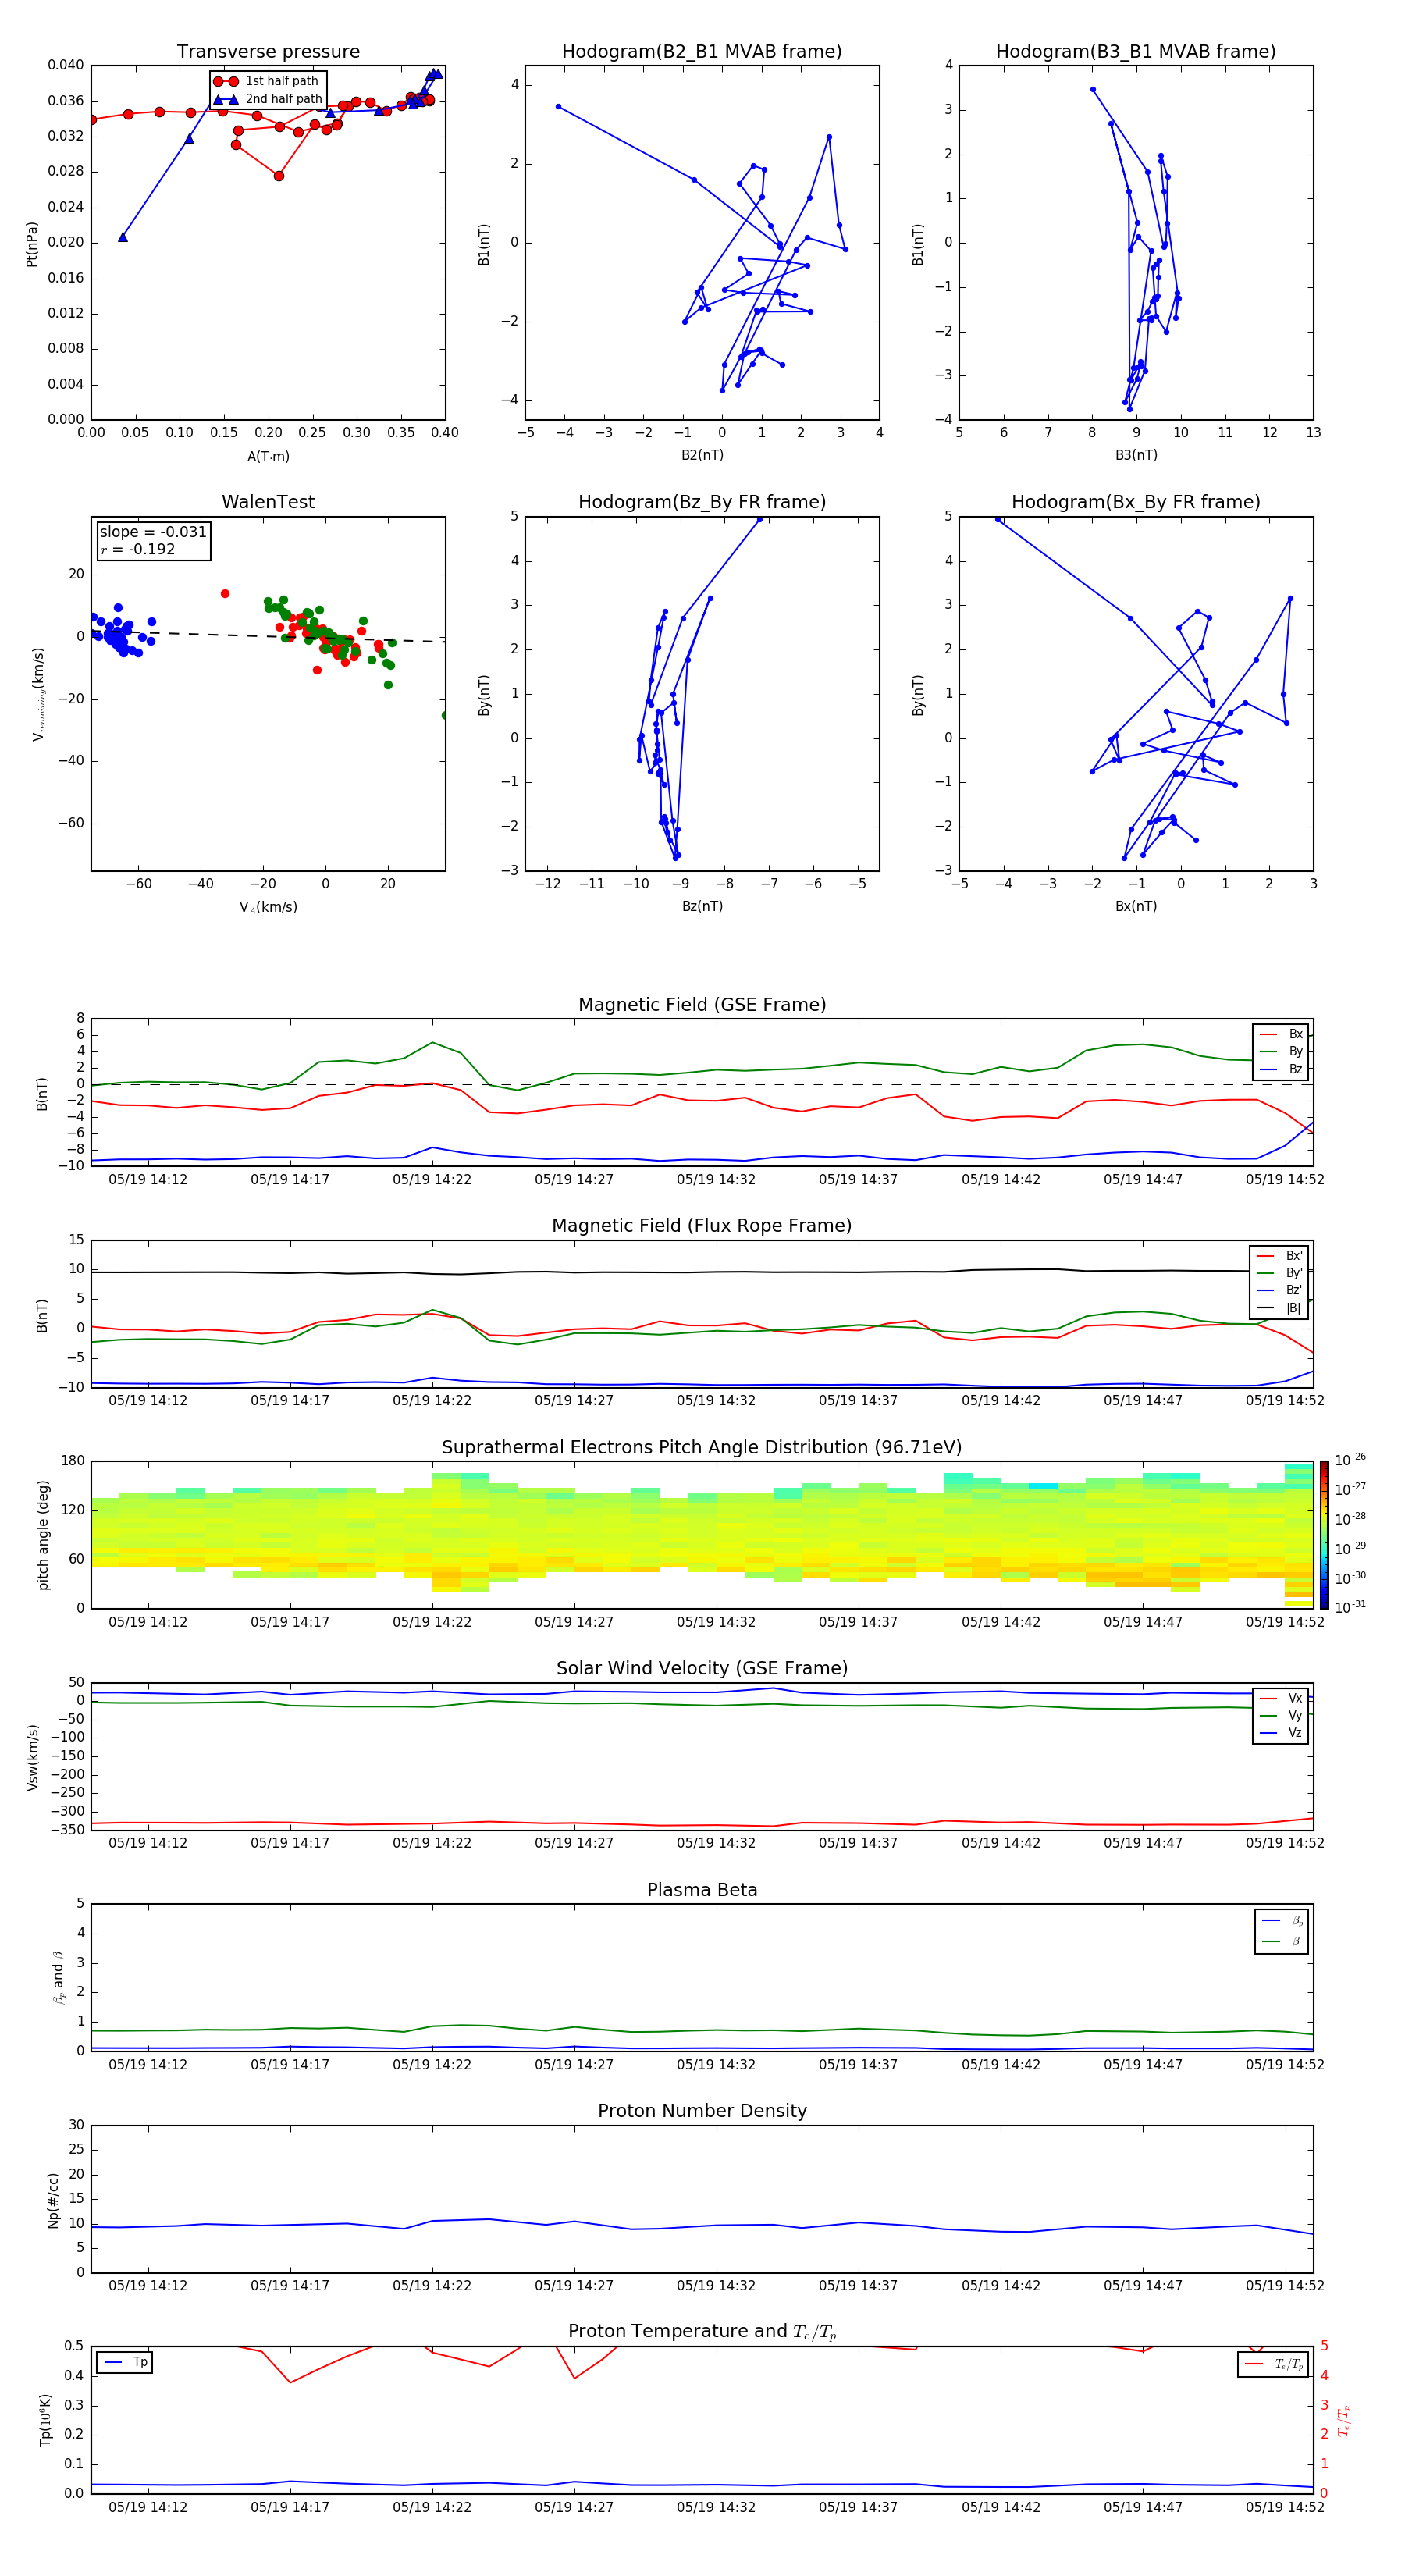Click the green beta legend entry
Screen dimensions: 1405x2576
tap(1282, 1941)
